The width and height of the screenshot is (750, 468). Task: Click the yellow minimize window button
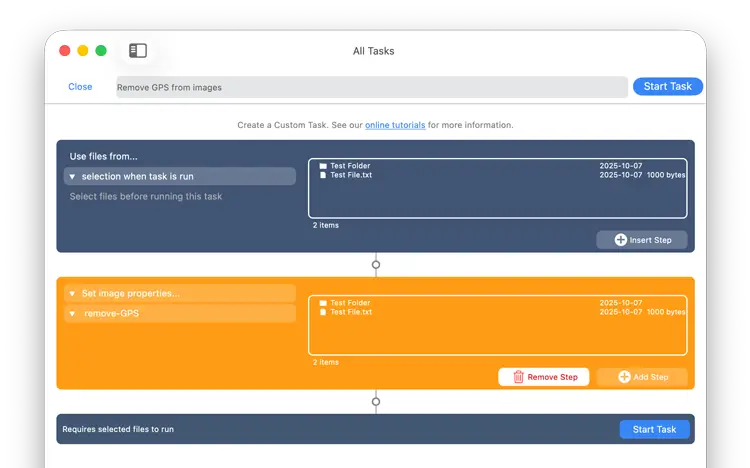point(83,51)
